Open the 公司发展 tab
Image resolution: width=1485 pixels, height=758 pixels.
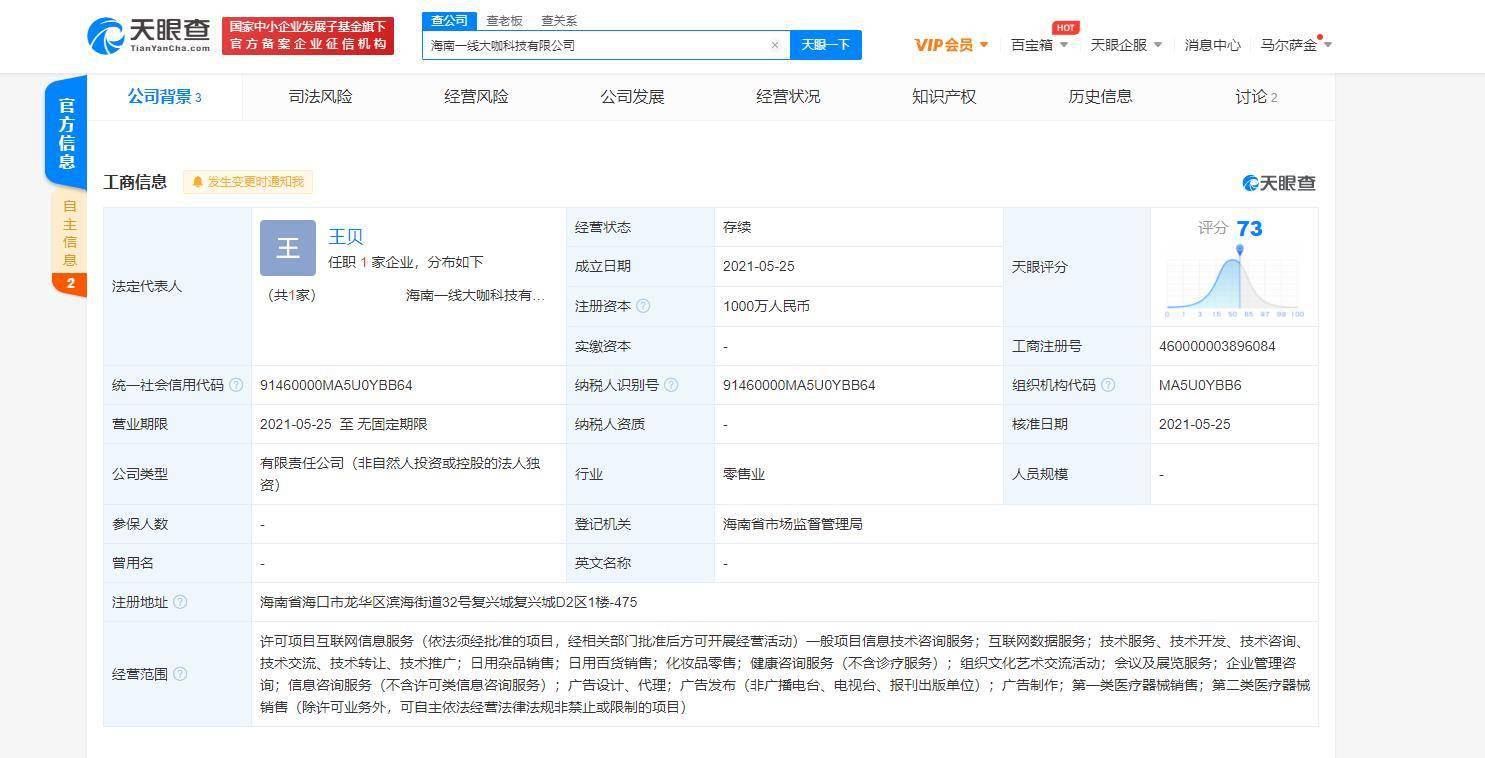(632, 97)
